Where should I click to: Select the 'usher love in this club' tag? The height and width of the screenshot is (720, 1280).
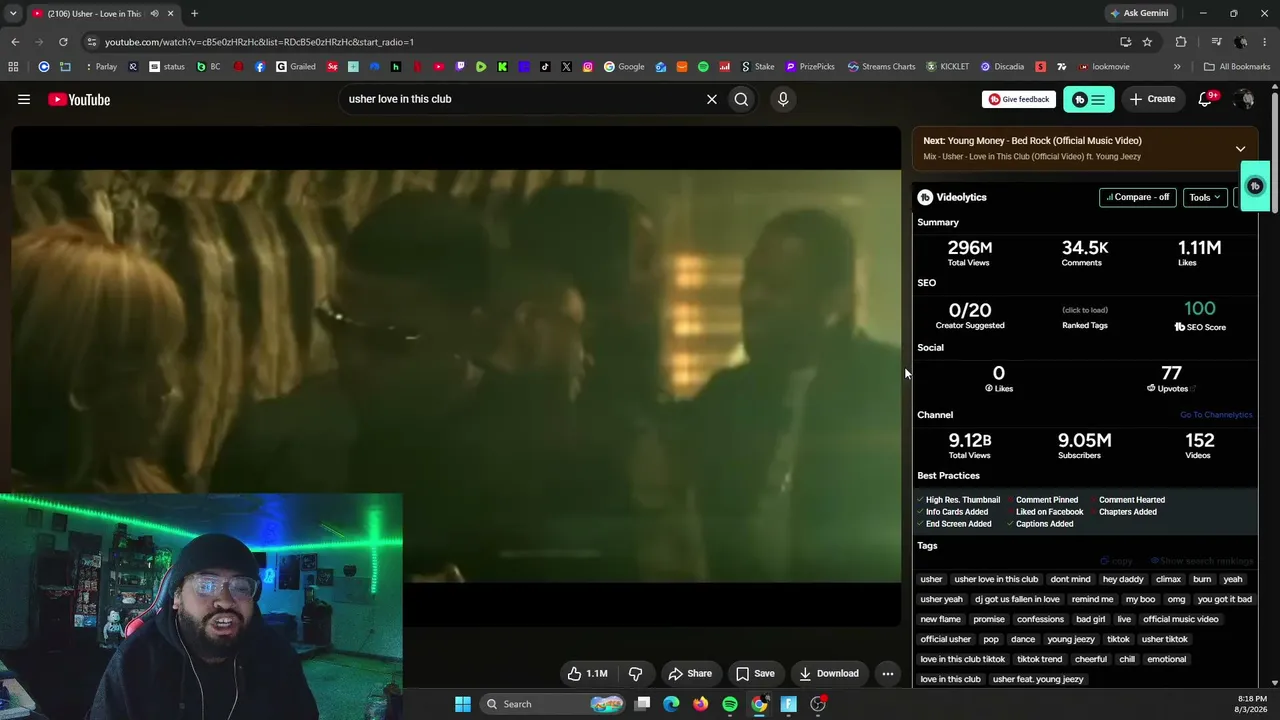point(996,579)
